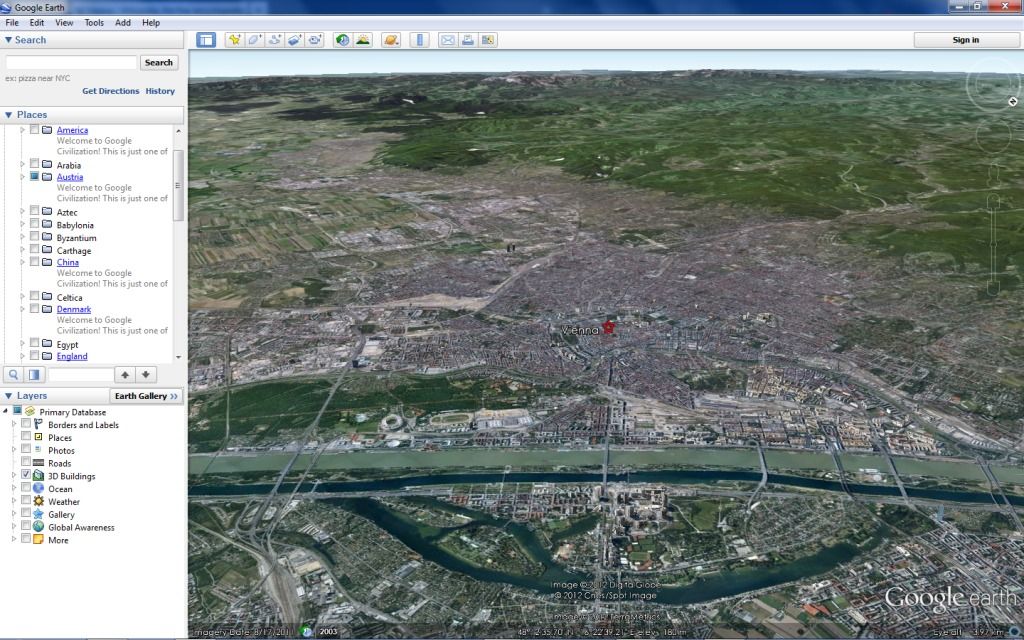Click the email envelope icon
1024x640 pixels.
[x=447, y=40]
